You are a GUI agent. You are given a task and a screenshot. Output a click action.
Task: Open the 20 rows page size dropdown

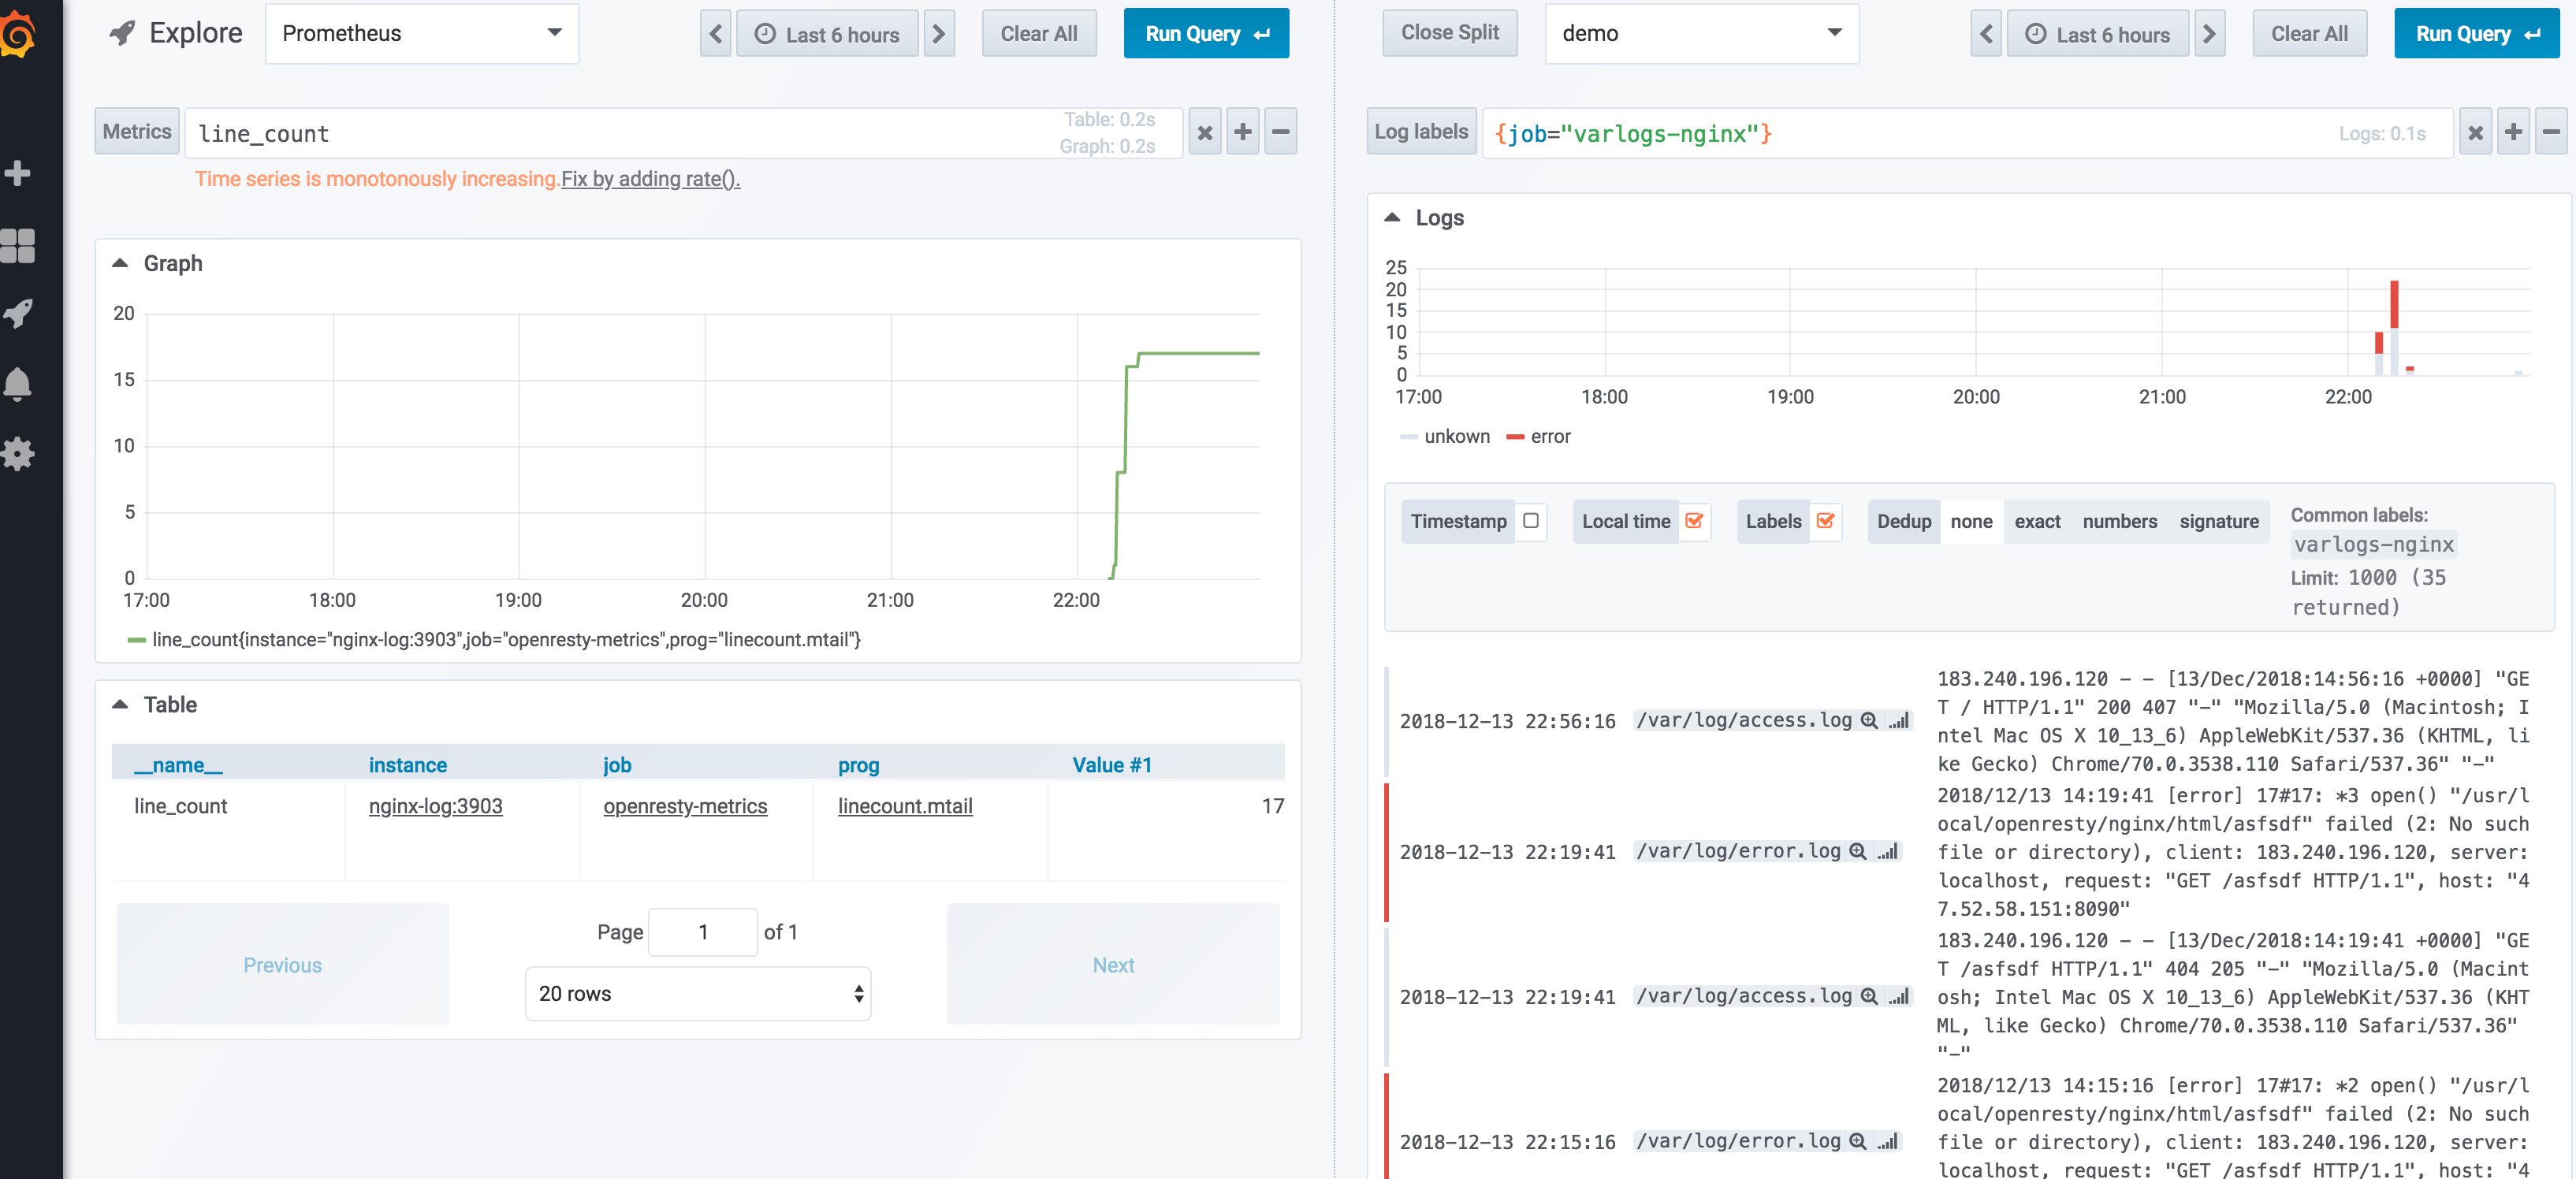(698, 993)
